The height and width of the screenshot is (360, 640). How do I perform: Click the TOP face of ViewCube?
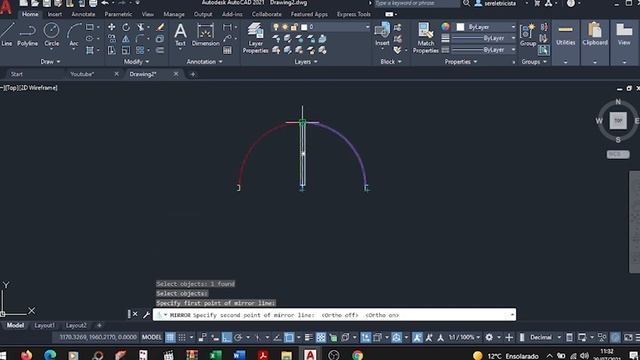click(618, 120)
